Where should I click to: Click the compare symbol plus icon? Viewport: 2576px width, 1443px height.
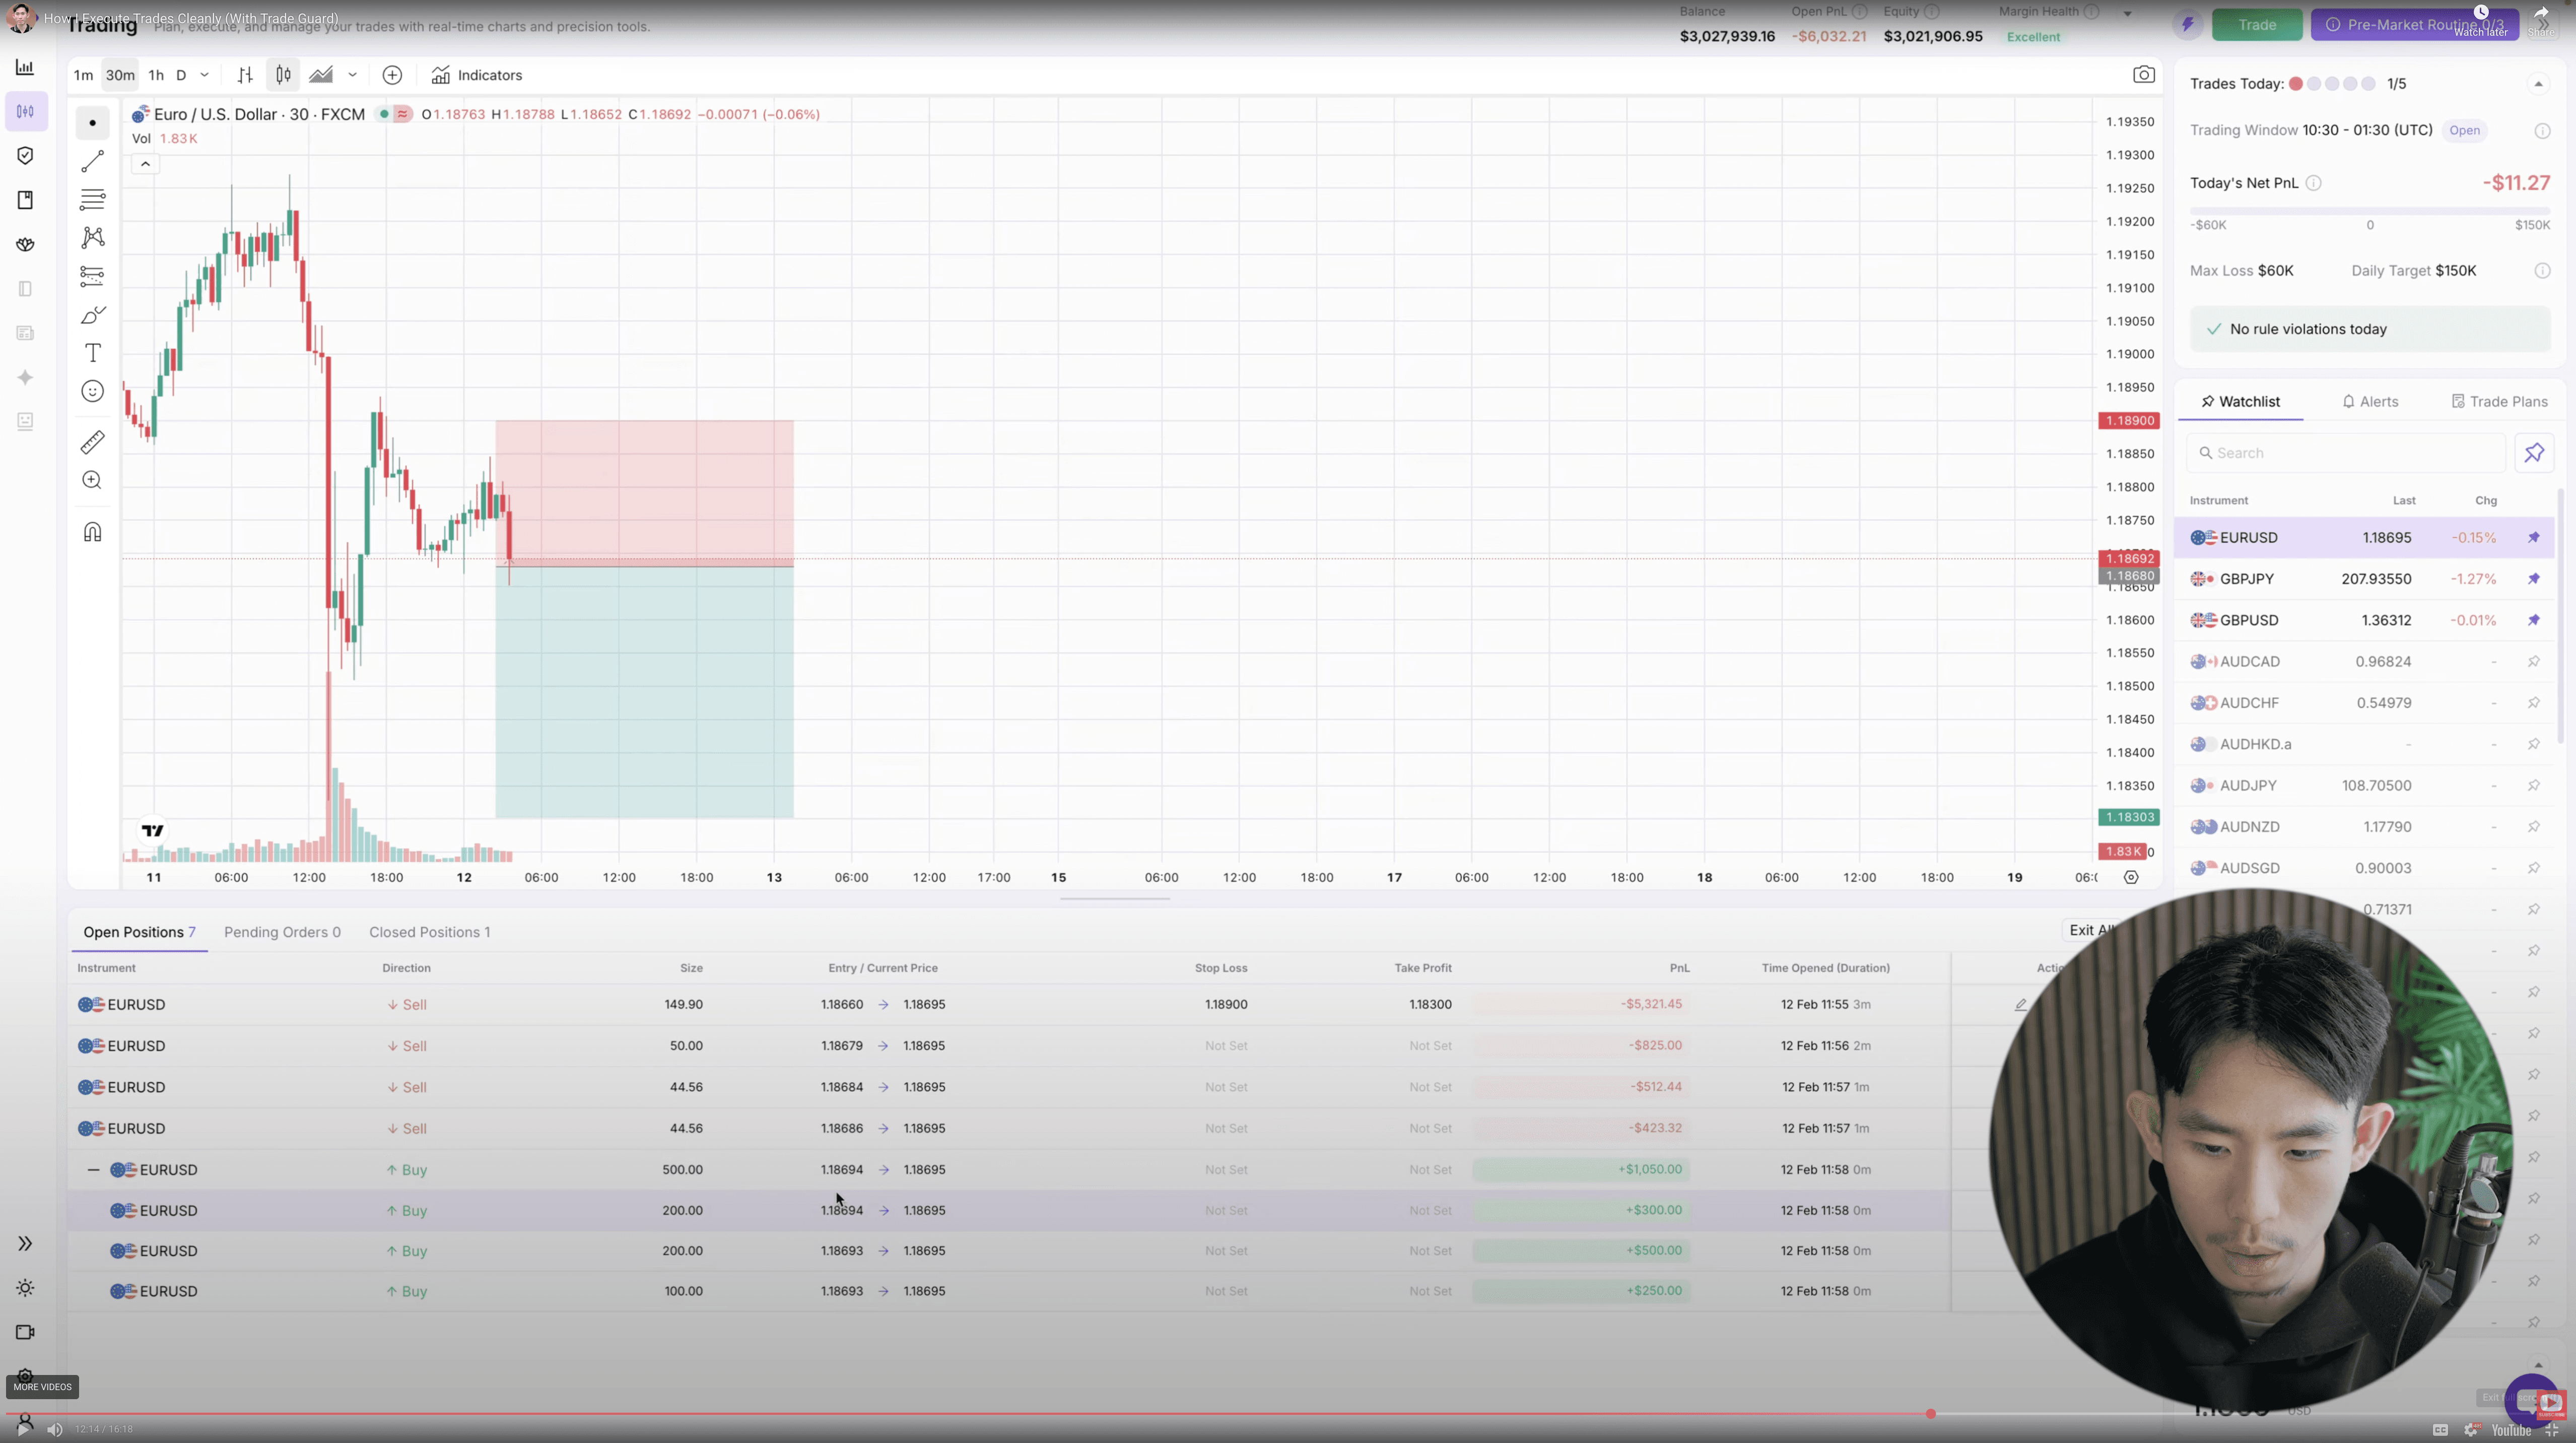point(392,75)
